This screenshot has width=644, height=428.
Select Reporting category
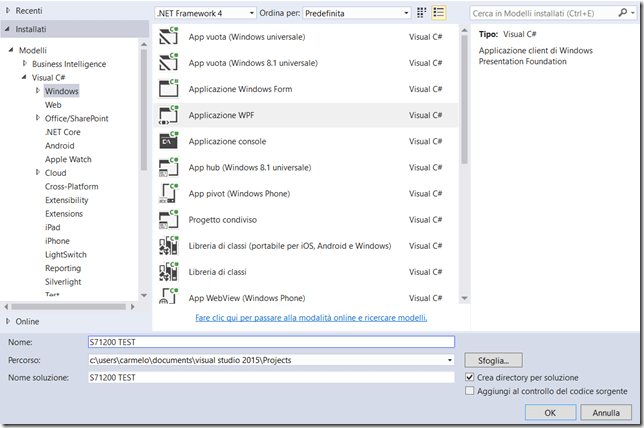(63, 268)
